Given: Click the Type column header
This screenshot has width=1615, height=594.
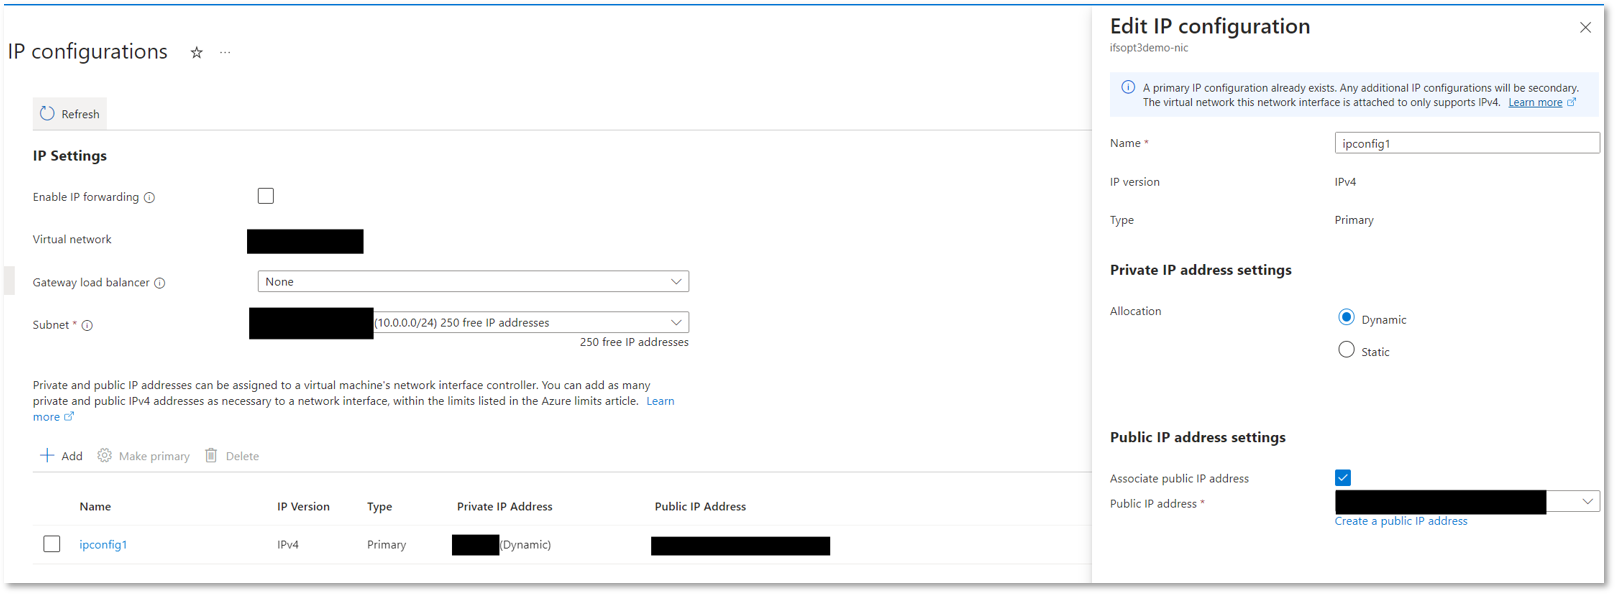Looking at the screenshot, I should [379, 507].
